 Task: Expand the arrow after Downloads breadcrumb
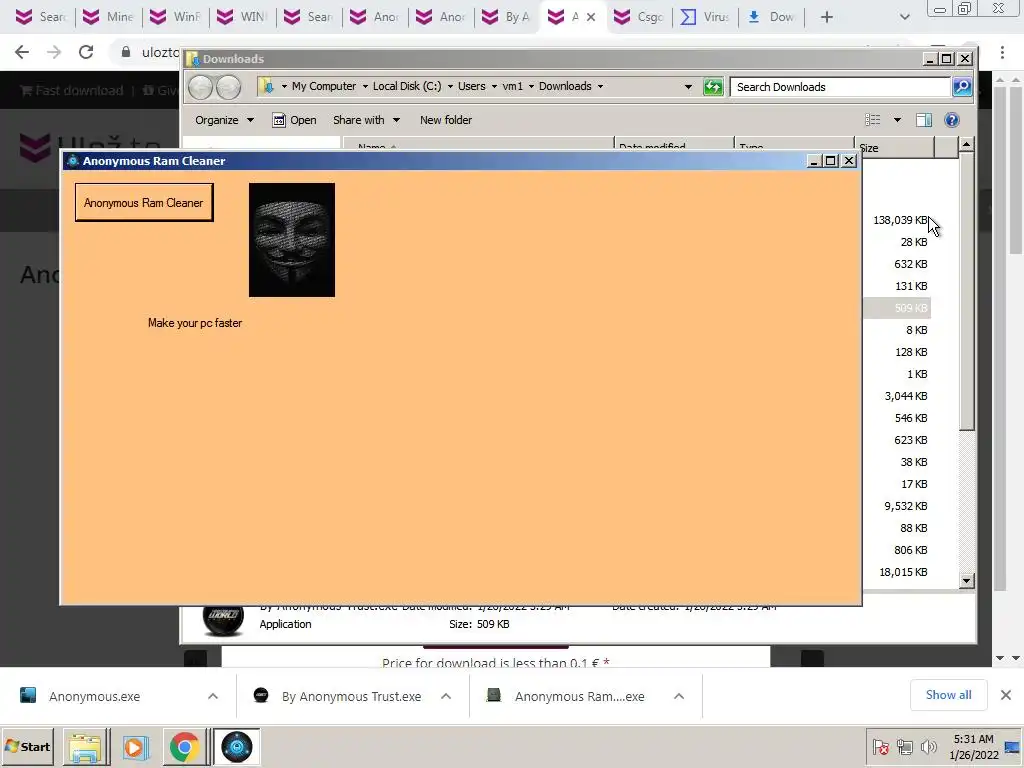(600, 86)
